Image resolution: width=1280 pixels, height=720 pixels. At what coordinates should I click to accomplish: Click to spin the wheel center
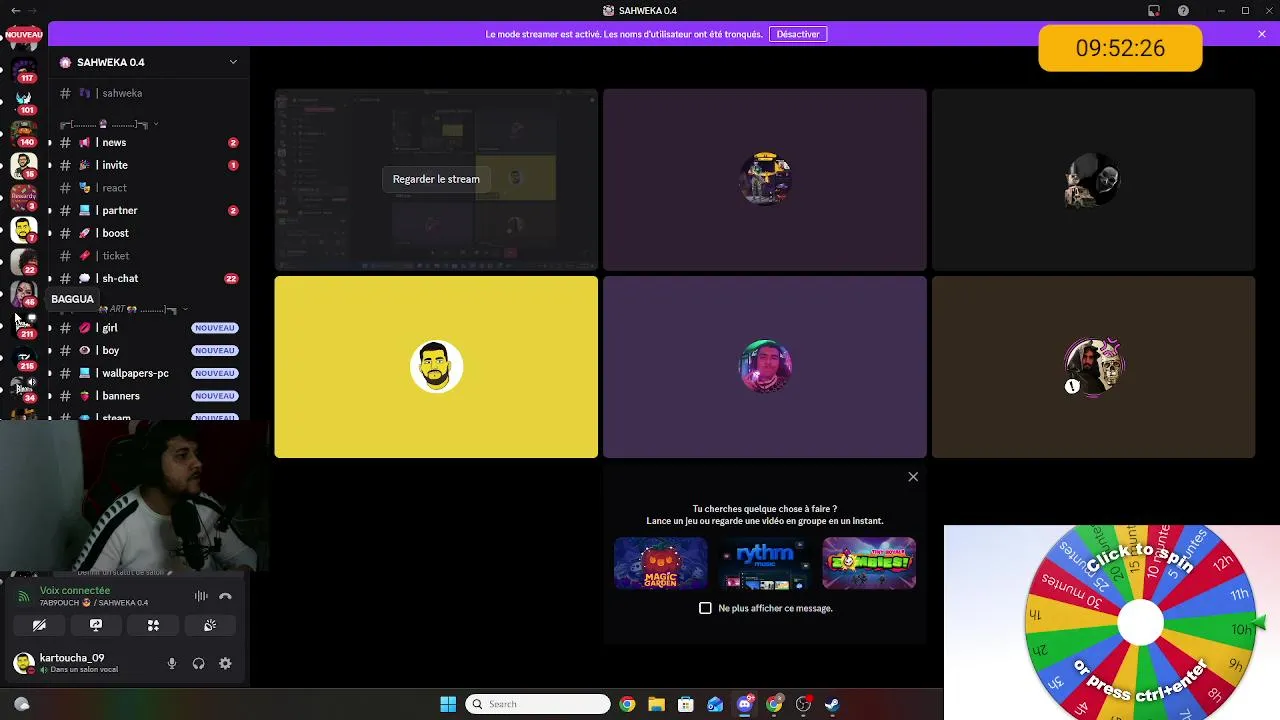tap(1140, 623)
